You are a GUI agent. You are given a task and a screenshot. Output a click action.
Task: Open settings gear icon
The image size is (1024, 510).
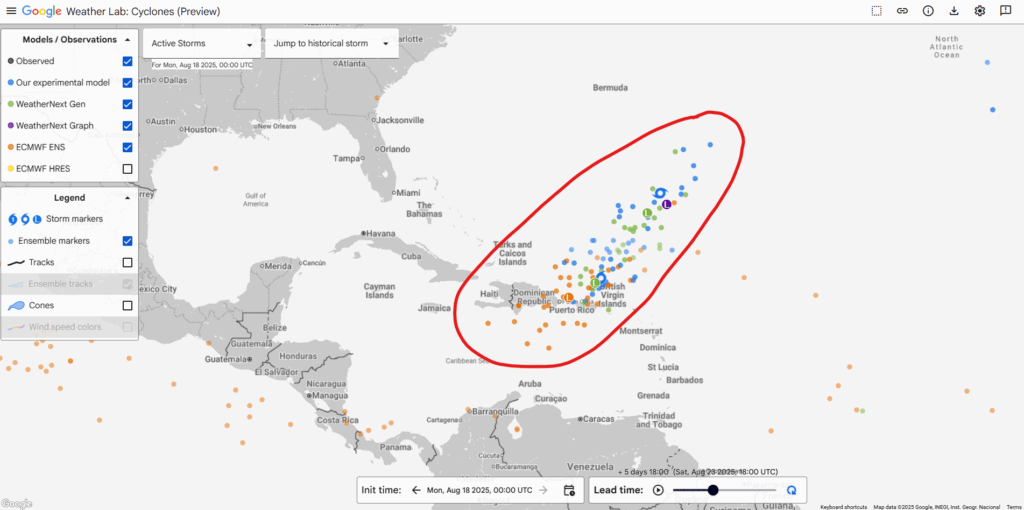pyautogui.click(x=980, y=11)
